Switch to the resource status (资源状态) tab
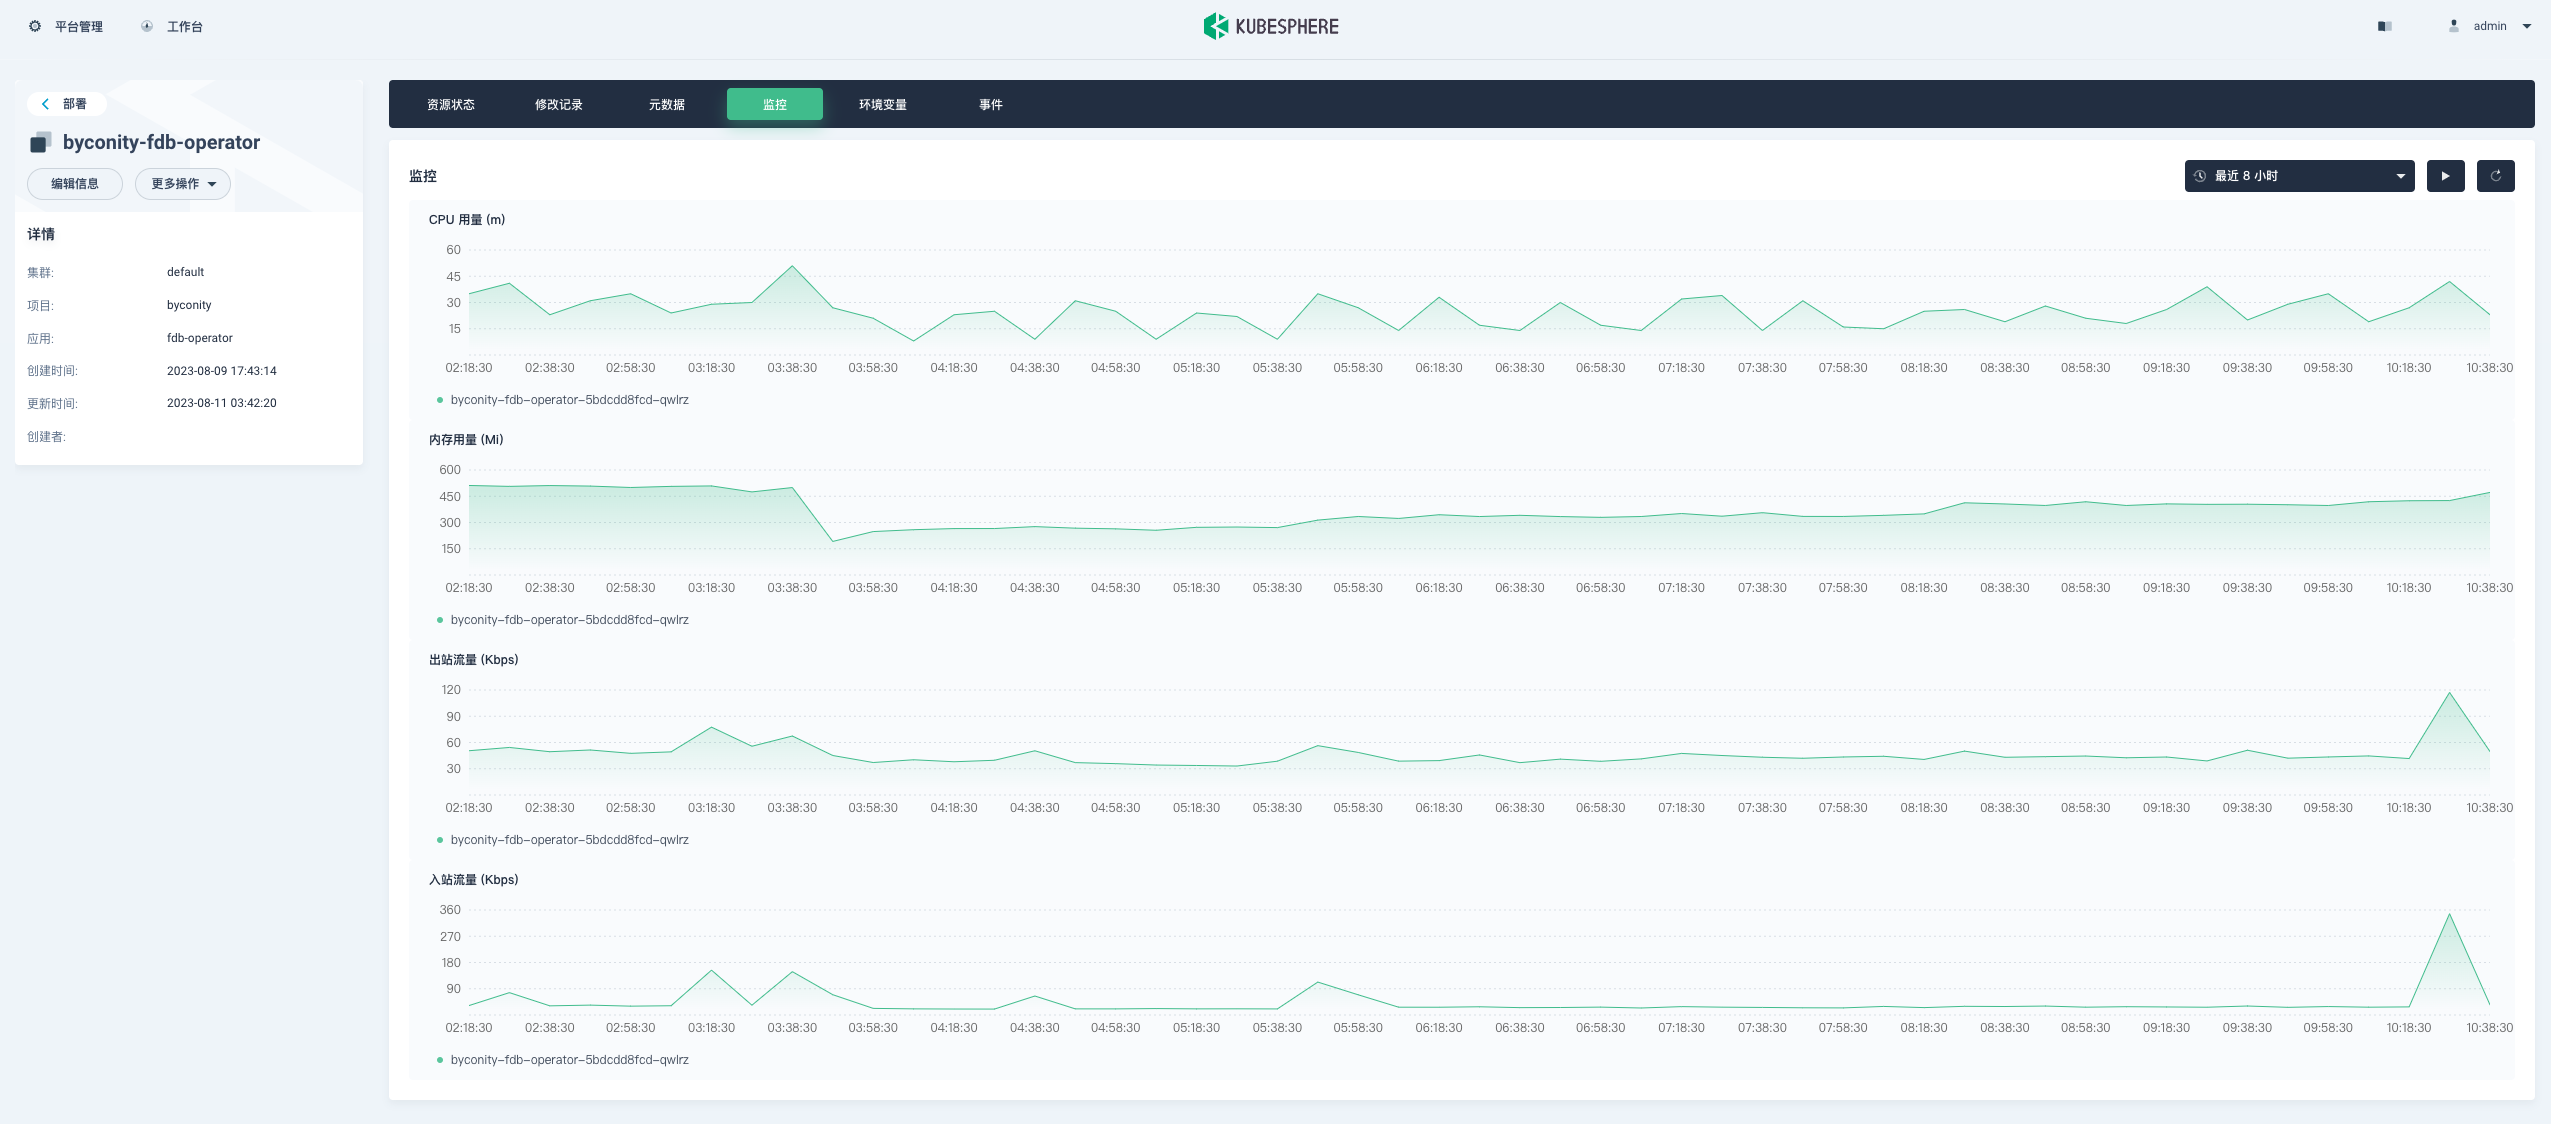 pyautogui.click(x=450, y=105)
